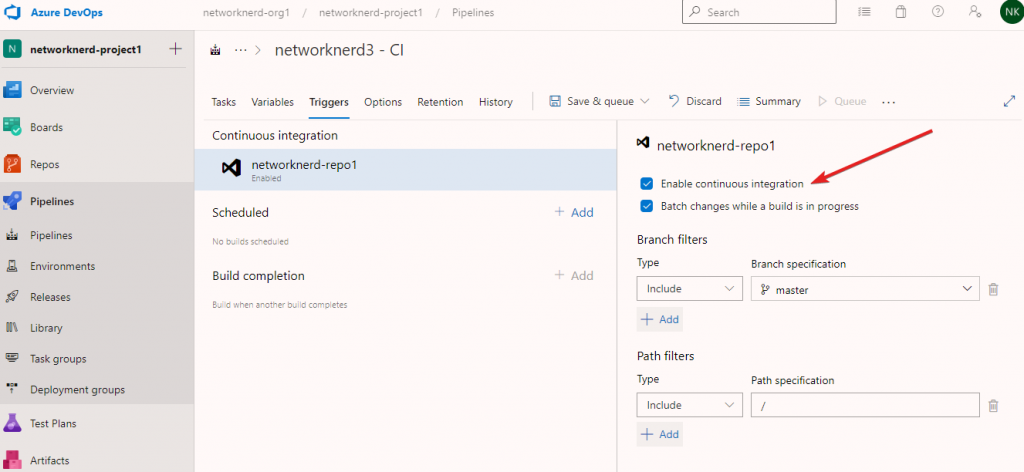Viewport: 1024px width, 472px height.
Task: Toggle Batch changes while a build is in progress
Action: [x=647, y=206]
